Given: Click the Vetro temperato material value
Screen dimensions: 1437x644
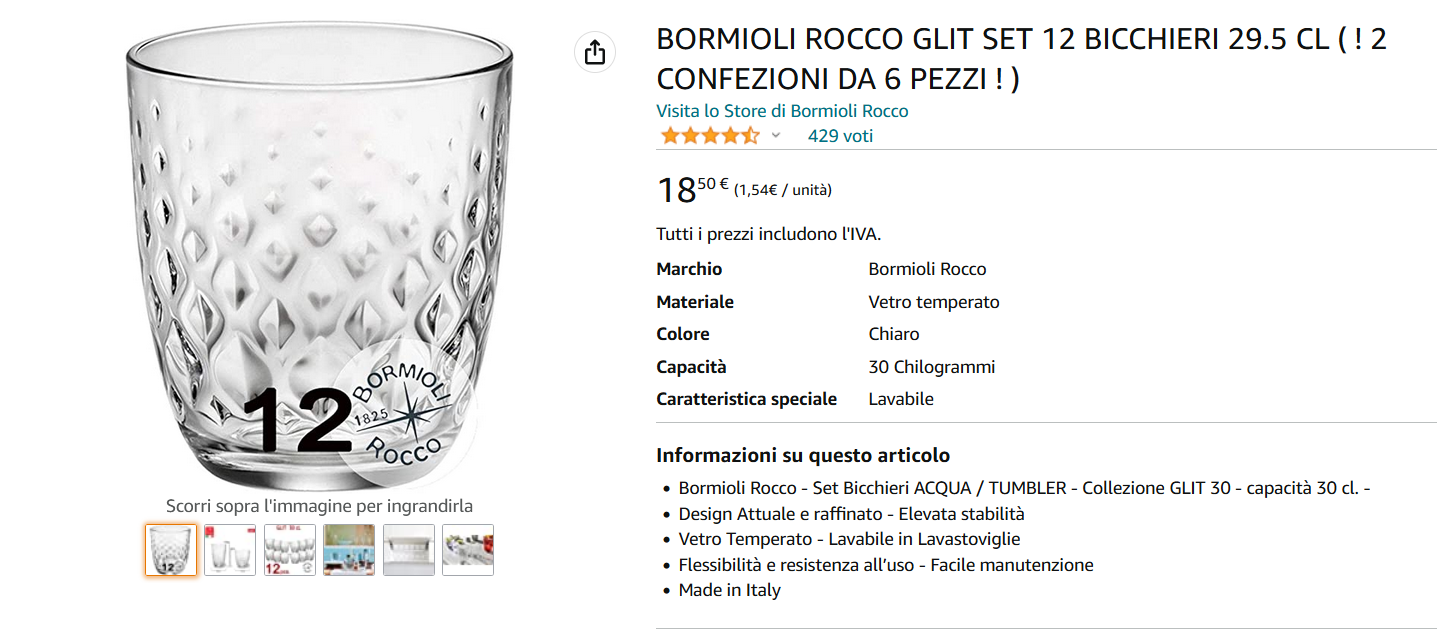Looking at the screenshot, I should click(x=934, y=302).
